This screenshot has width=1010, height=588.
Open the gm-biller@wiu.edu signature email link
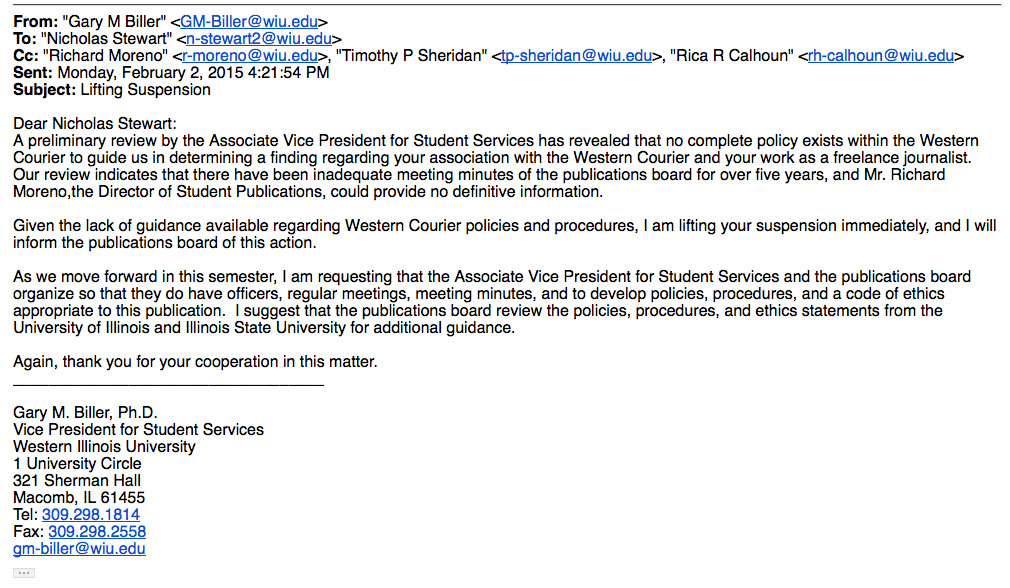click(79, 549)
